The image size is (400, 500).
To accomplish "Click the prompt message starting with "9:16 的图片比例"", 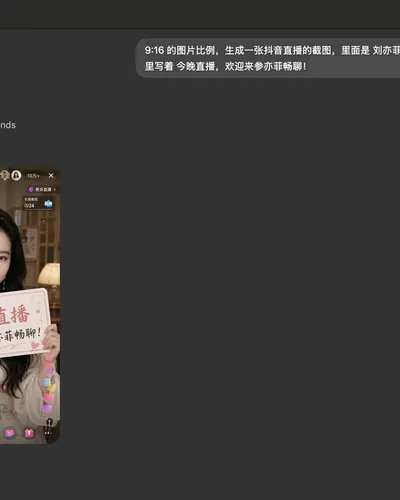I will pyautogui.click(x=268, y=58).
